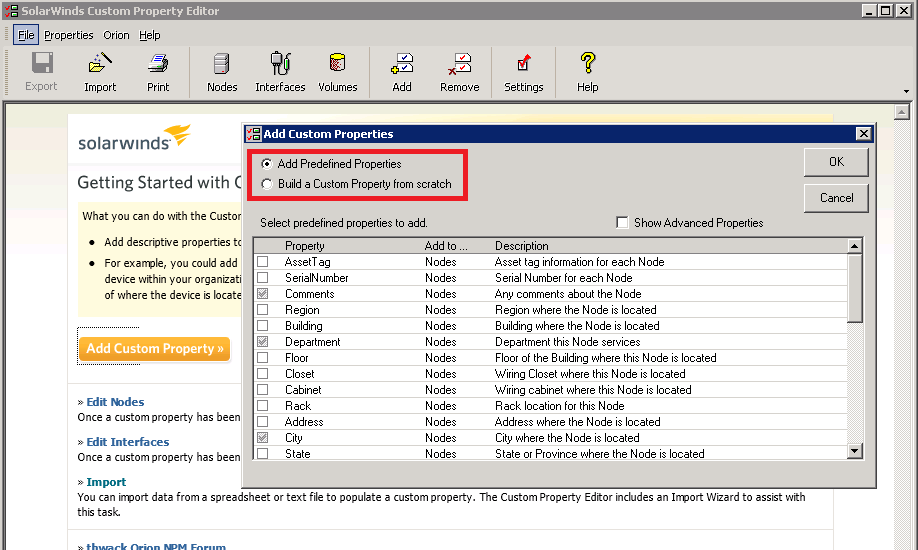Screen dimensions: 918x550
Task: Open the File menu
Action: (x=26, y=35)
